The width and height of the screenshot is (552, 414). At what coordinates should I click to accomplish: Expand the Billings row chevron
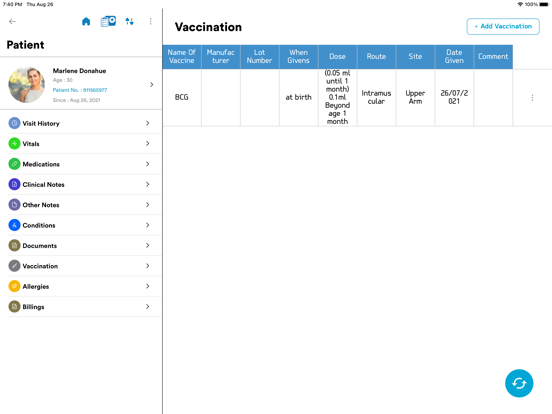148,307
